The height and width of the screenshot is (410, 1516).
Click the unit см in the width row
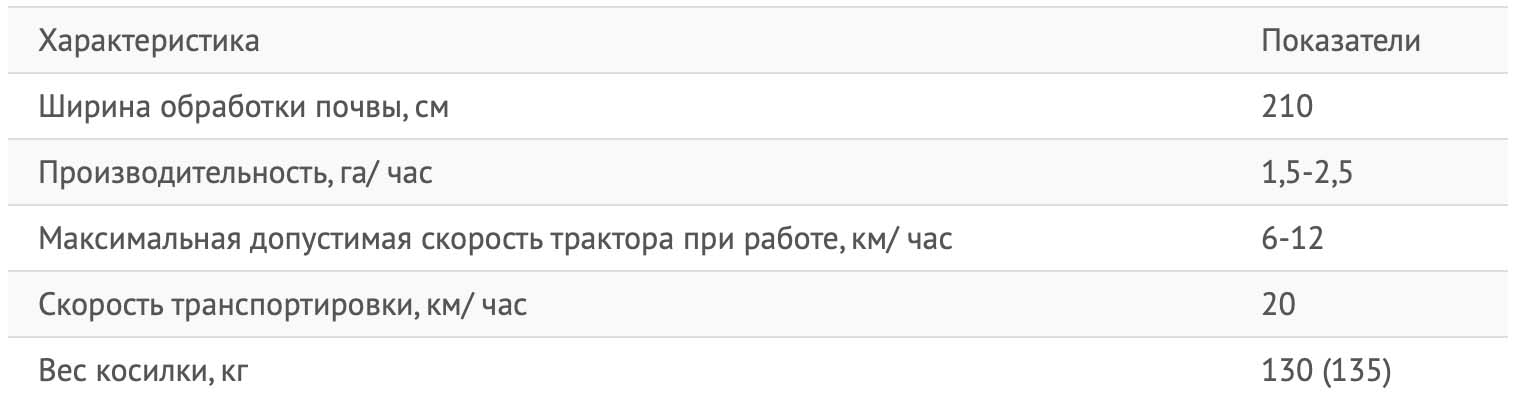(432, 108)
